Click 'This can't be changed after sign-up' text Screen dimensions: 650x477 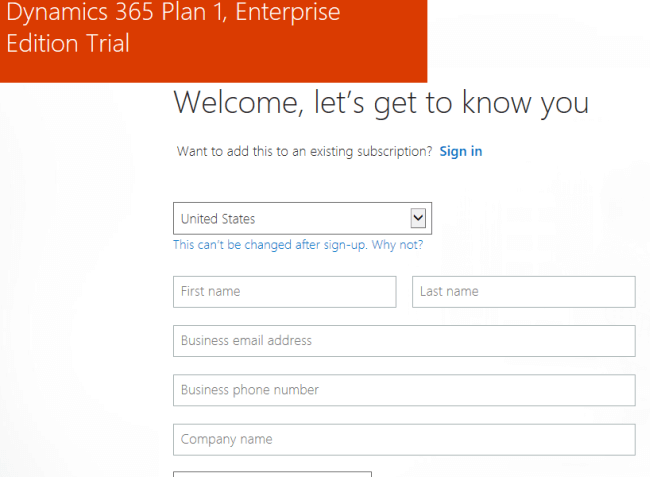tap(270, 245)
